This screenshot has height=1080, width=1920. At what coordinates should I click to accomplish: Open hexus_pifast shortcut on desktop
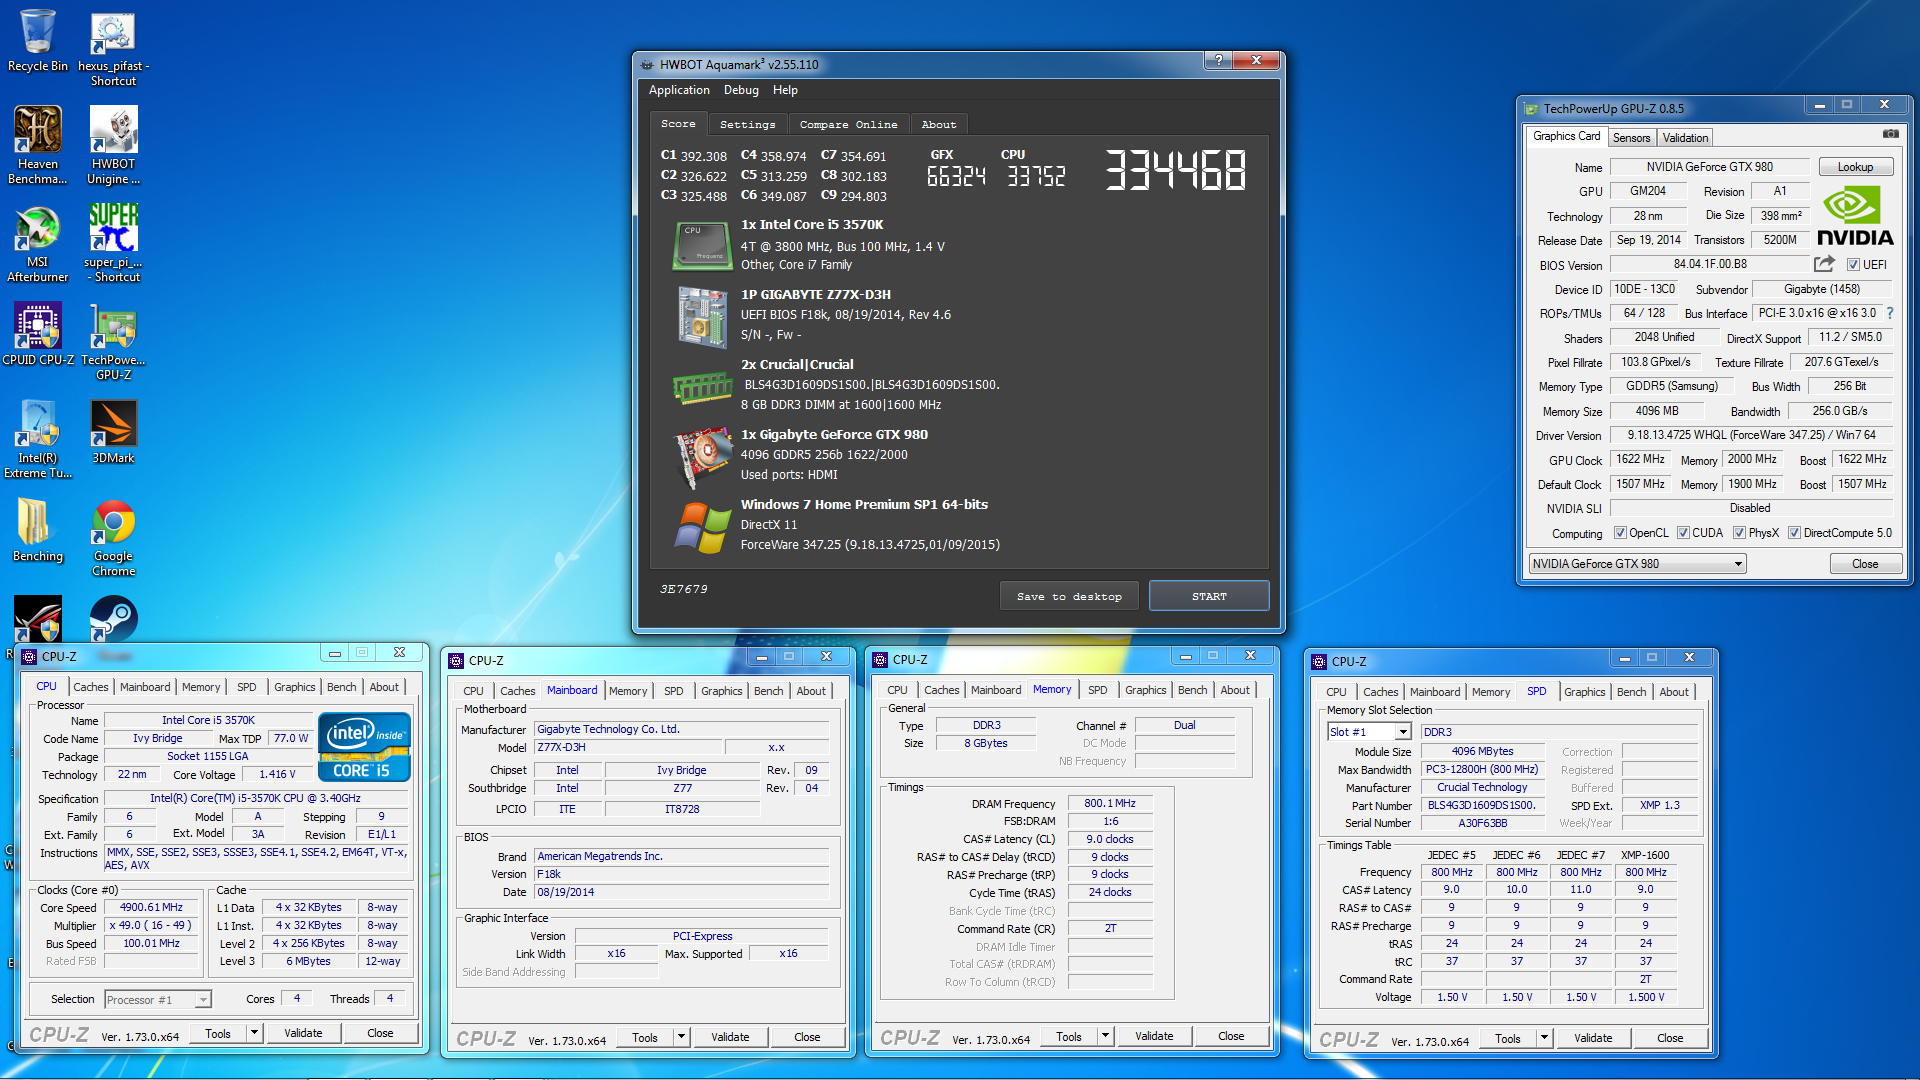pyautogui.click(x=113, y=47)
